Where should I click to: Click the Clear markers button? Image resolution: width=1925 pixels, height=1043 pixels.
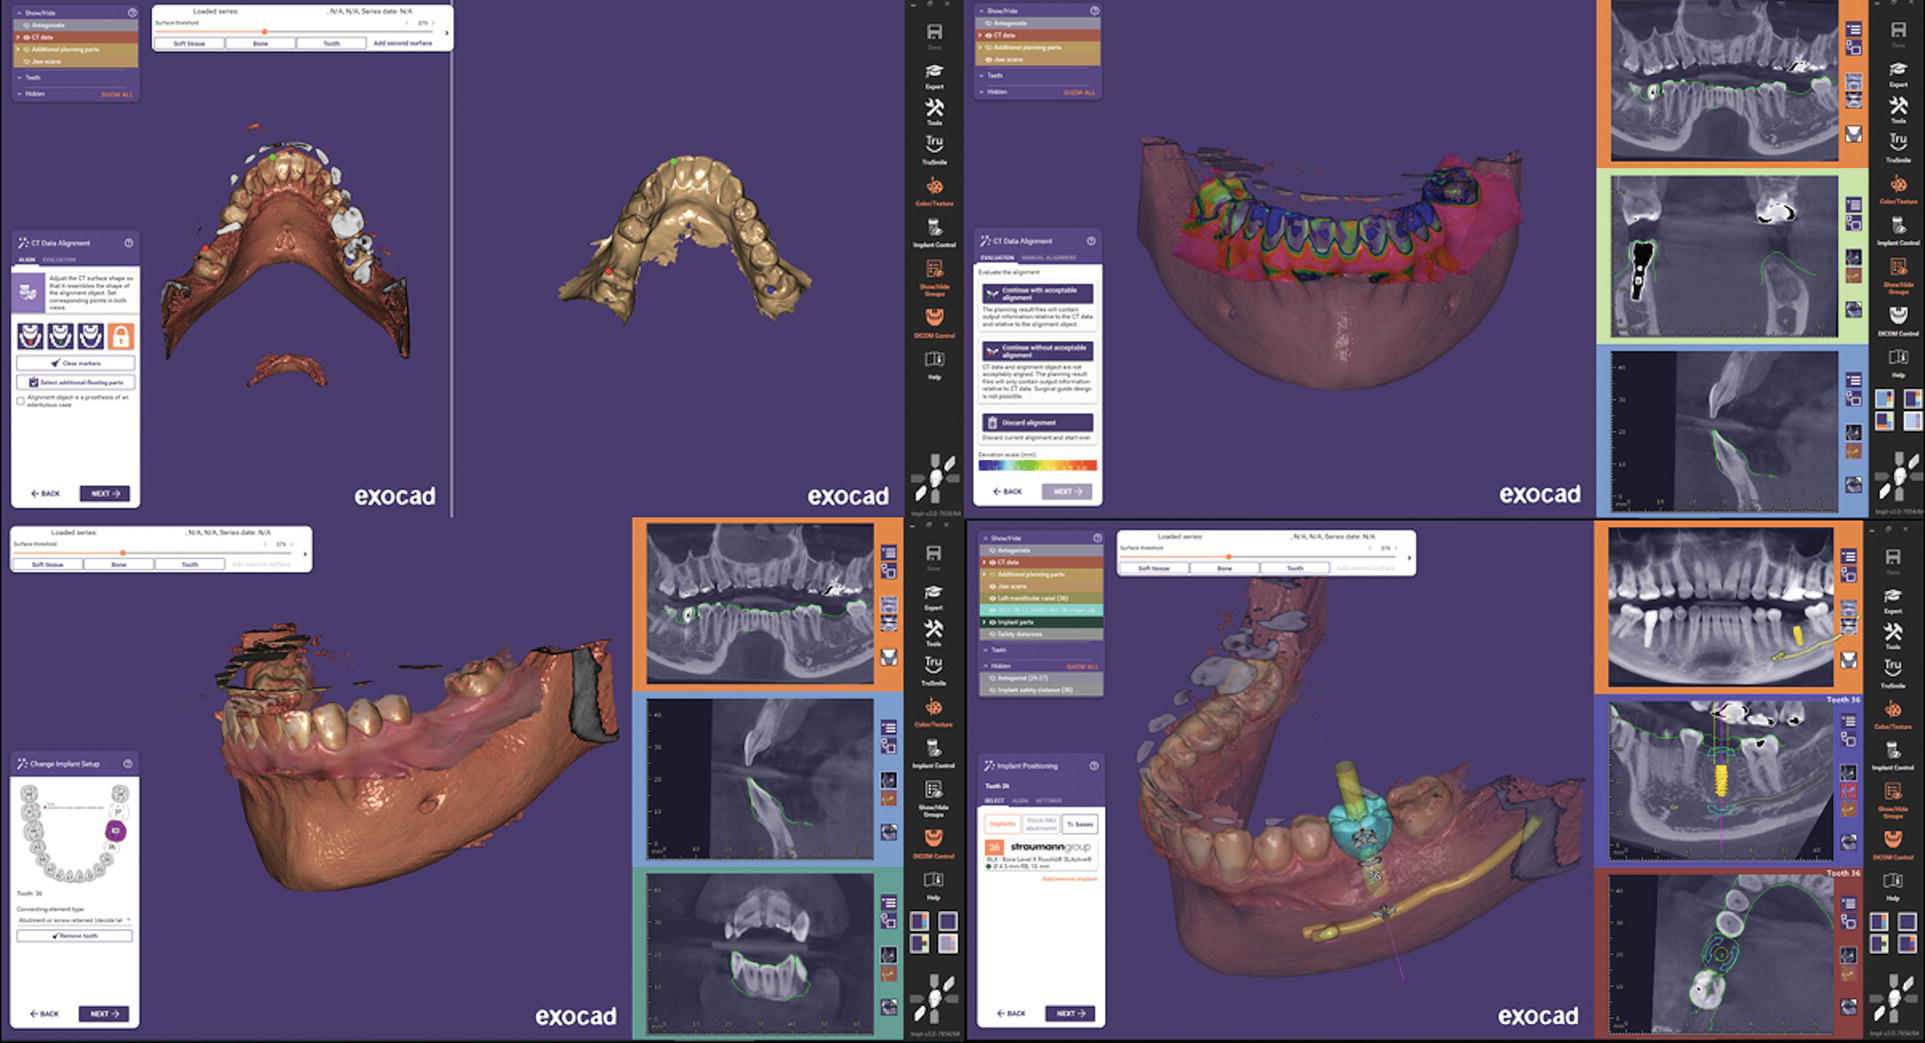click(76, 363)
